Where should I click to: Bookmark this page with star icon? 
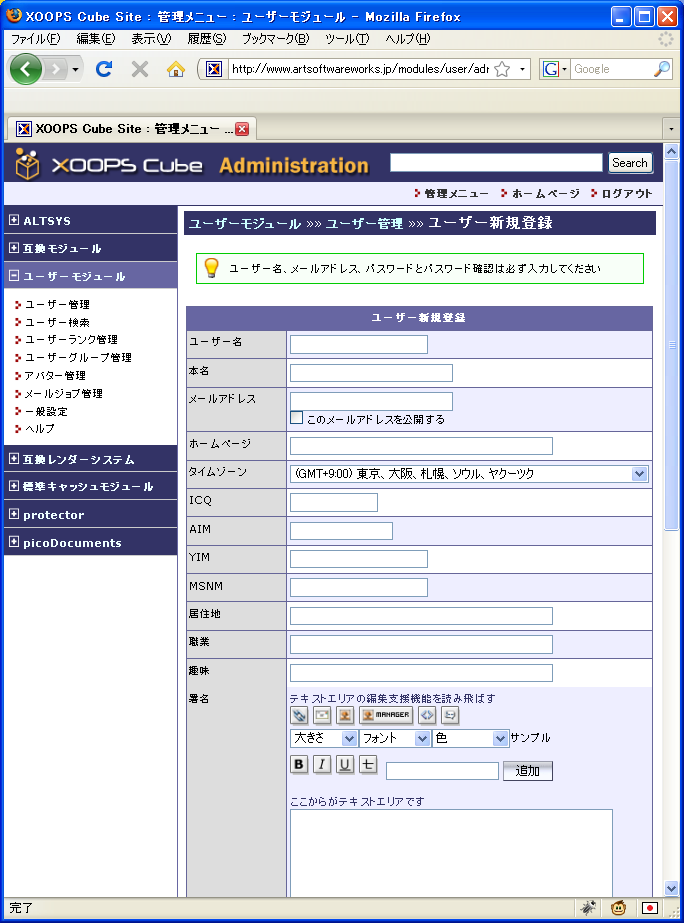pos(502,69)
